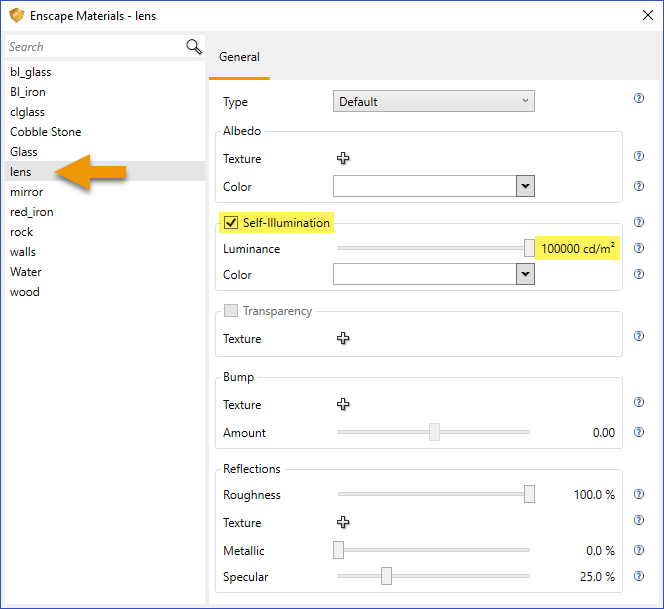Click the Roughness slider handle
This screenshot has height=609, width=664.
point(529,494)
